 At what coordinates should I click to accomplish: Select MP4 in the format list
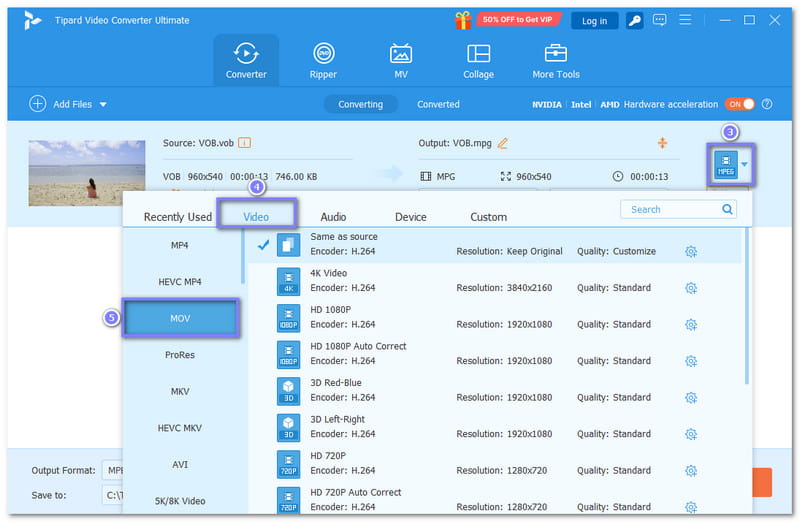pyautogui.click(x=180, y=245)
